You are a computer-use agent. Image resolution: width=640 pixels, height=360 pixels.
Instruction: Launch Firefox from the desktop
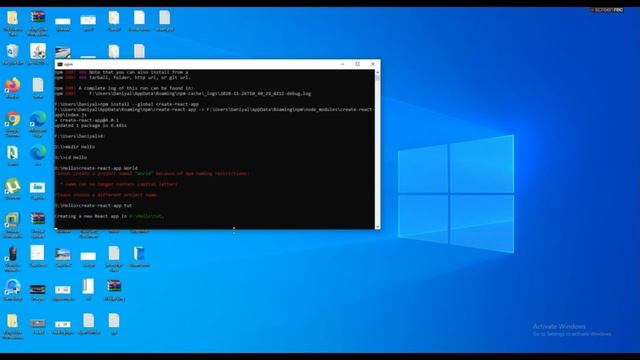click(13, 86)
